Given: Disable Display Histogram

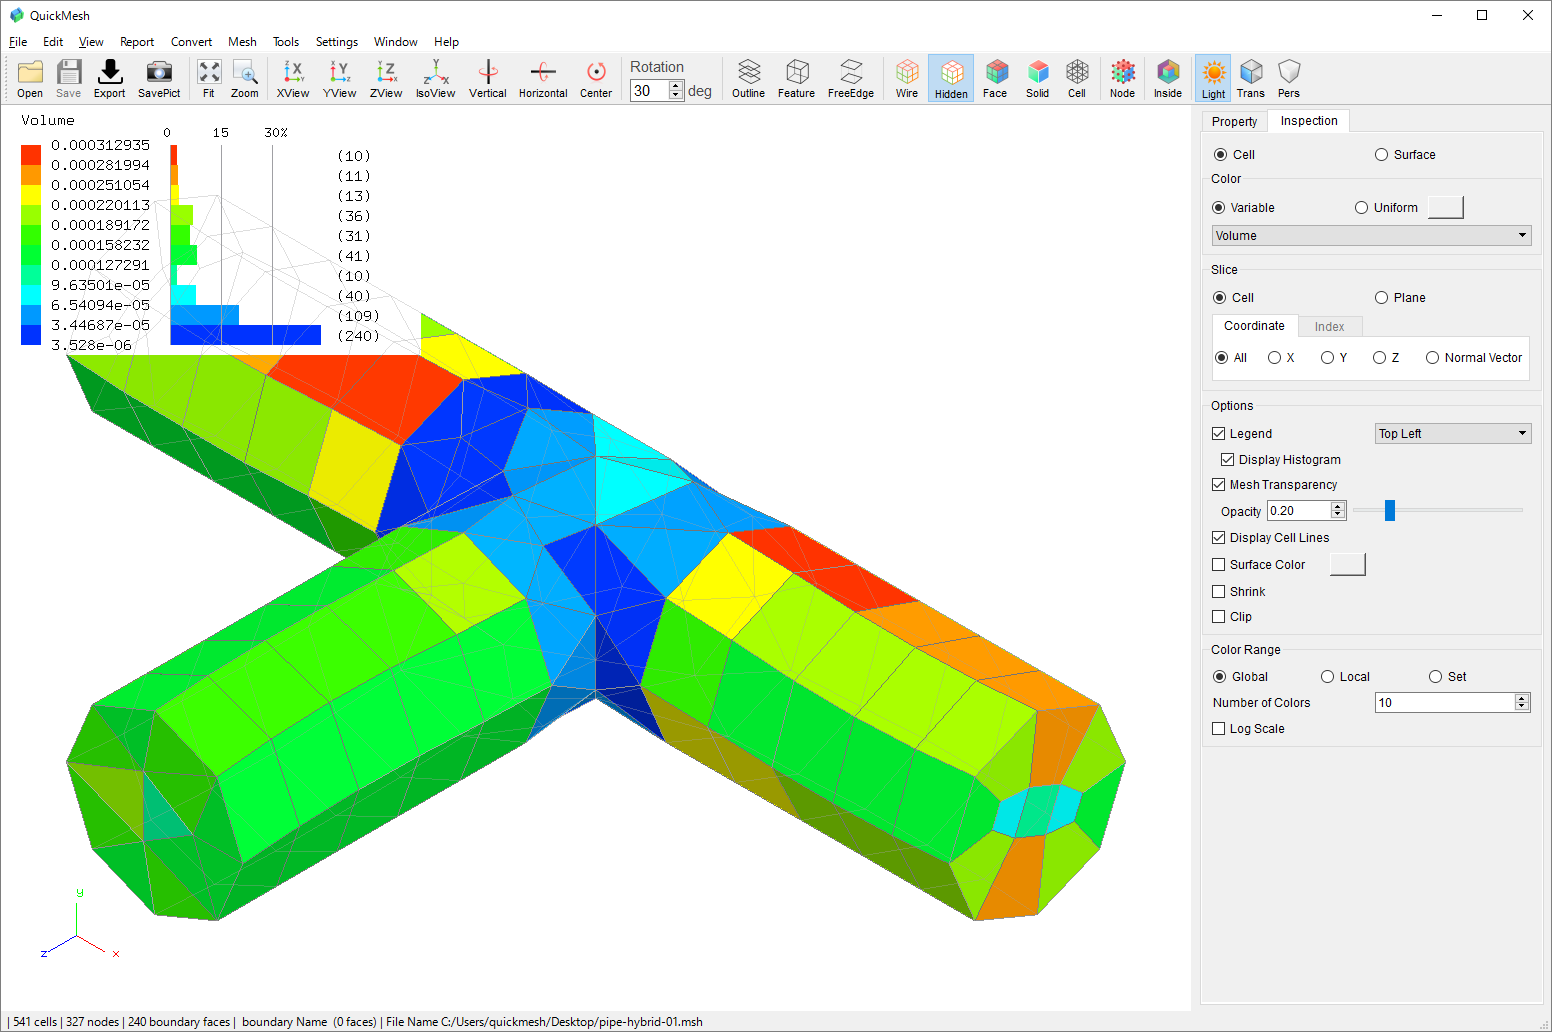Looking at the screenshot, I should [1227, 460].
